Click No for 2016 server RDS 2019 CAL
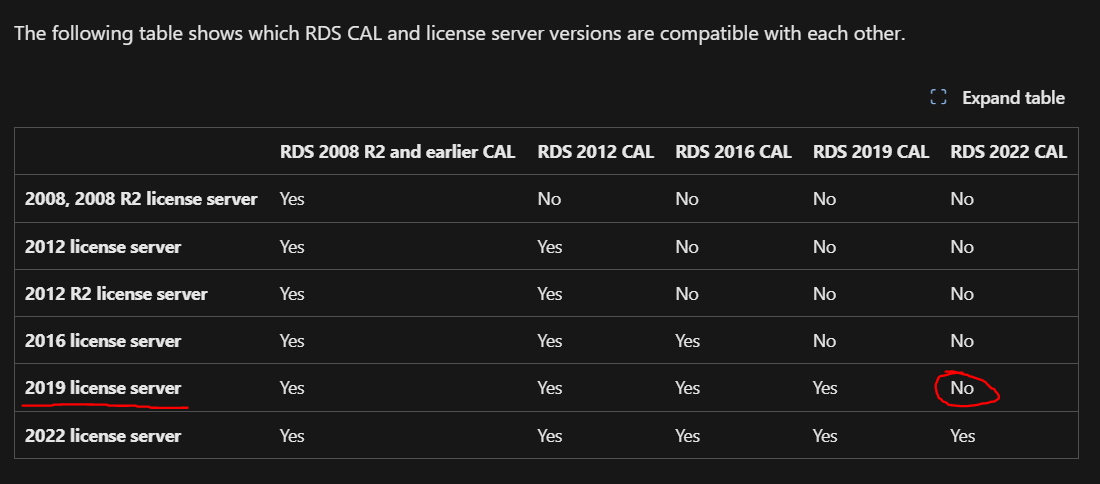This screenshot has width=1100, height=484. (824, 341)
